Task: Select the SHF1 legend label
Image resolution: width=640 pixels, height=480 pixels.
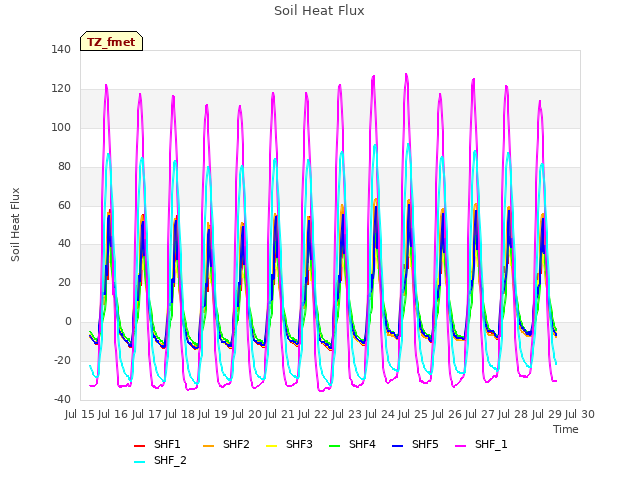Action: [x=167, y=444]
